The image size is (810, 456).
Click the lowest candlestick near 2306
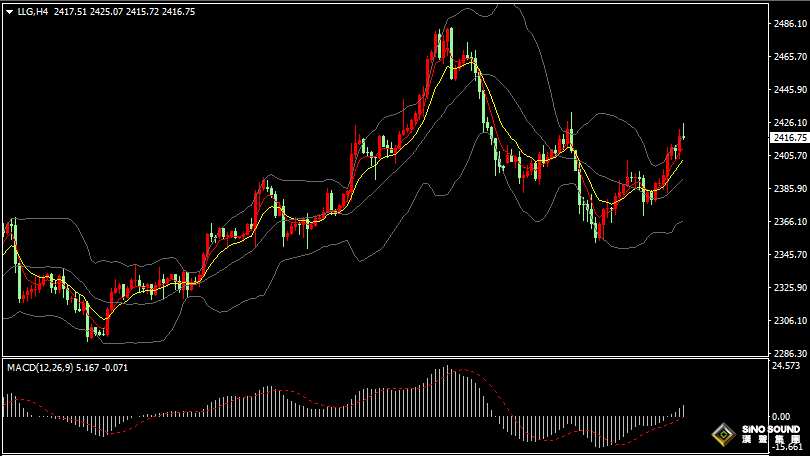(106, 327)
